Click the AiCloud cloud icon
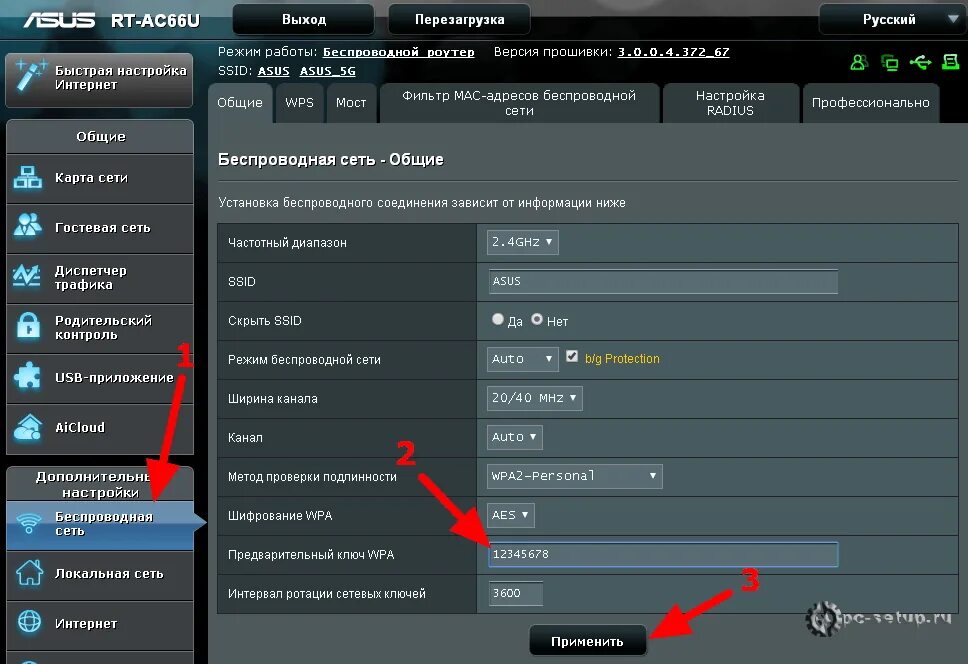Image resolution: width=968 pixels, height=664 pixels. click(28, 427)
